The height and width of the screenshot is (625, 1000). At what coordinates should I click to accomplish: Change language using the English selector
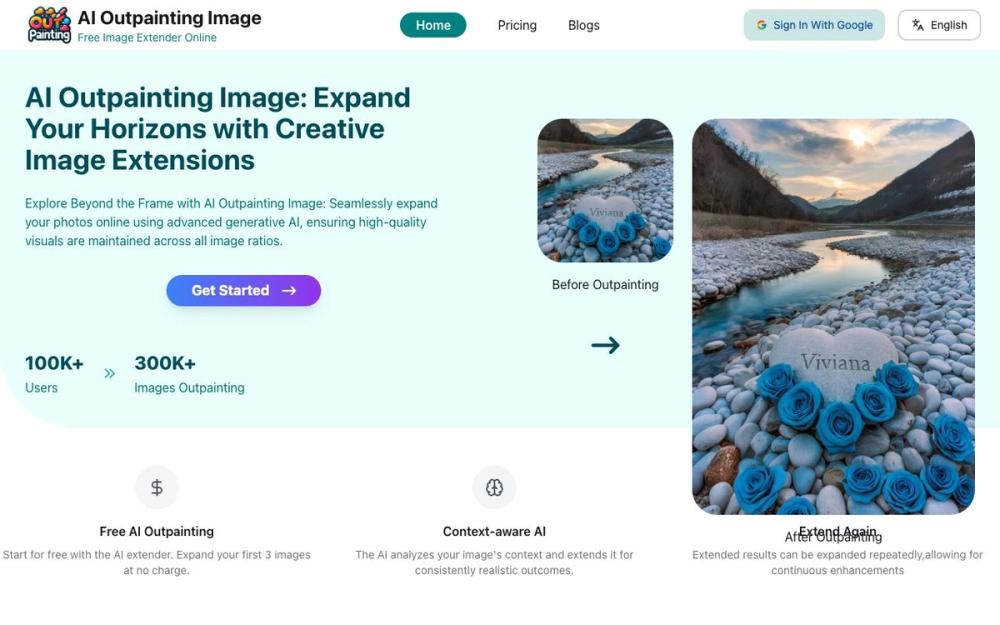938,25
